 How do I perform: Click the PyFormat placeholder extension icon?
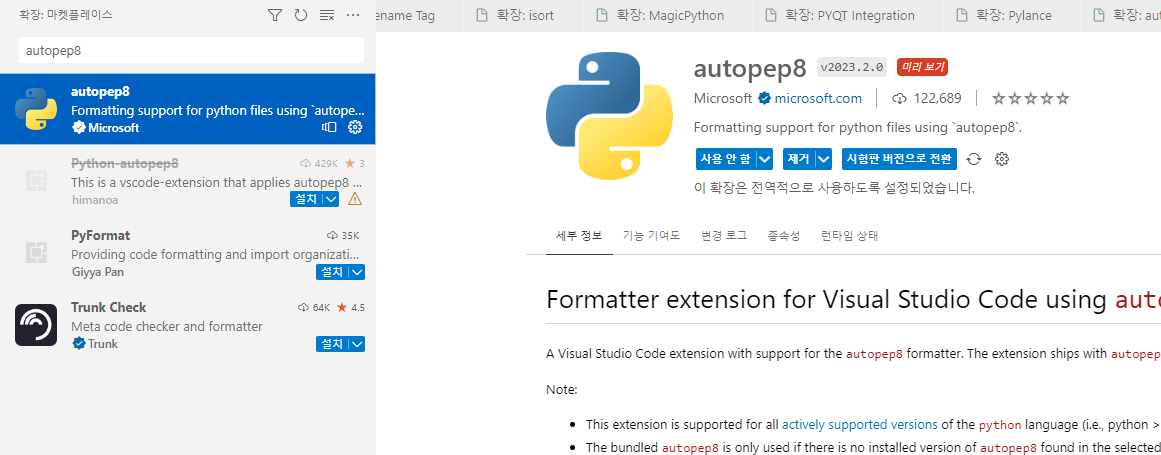[x=36, y=253]
